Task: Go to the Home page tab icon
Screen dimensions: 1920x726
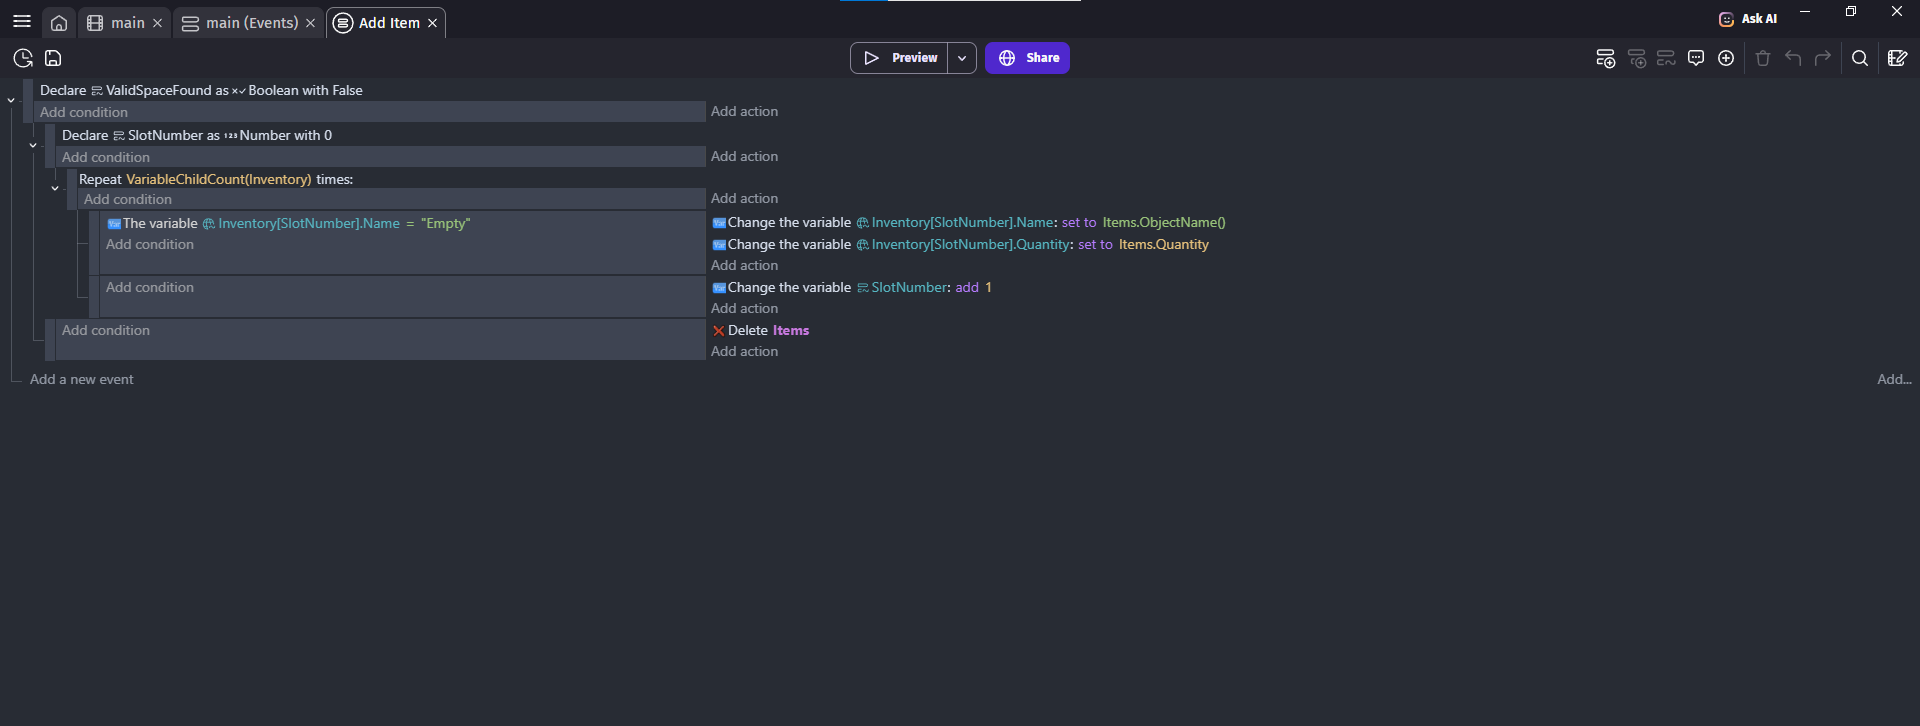Action: tap(59, 23)
